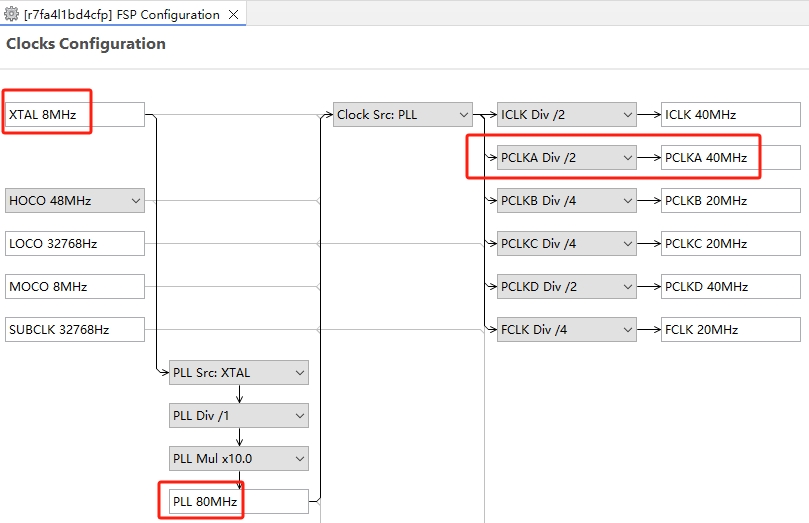The image size is (809, 523).
Task: Click the MOCO 8MHz field
Action: coord(75,286)
